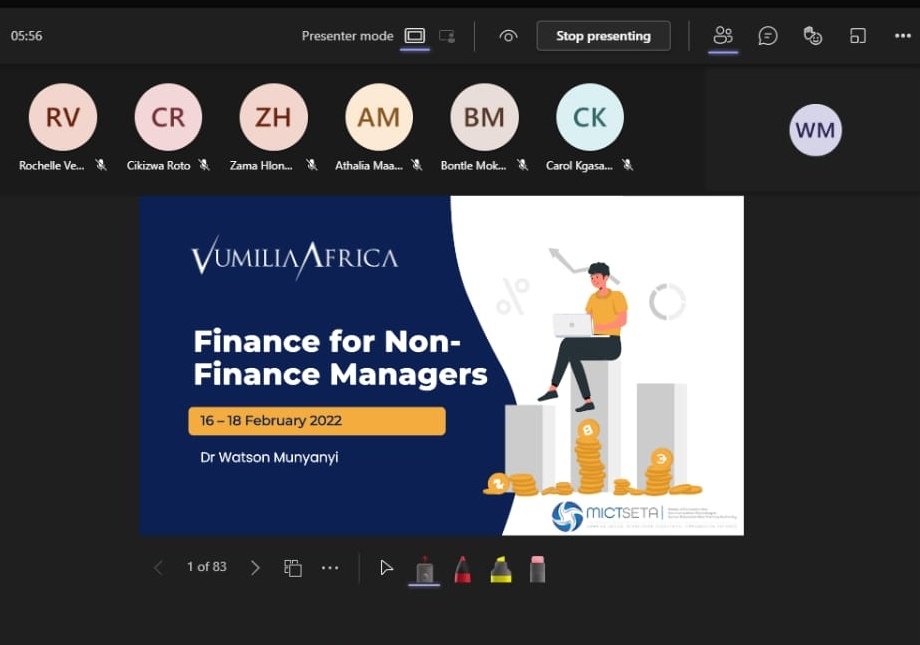This screenshot has height=645, width=920.
Task: Click muted mic icon beside Cikizwa Roto
Action: click(204, 165)
